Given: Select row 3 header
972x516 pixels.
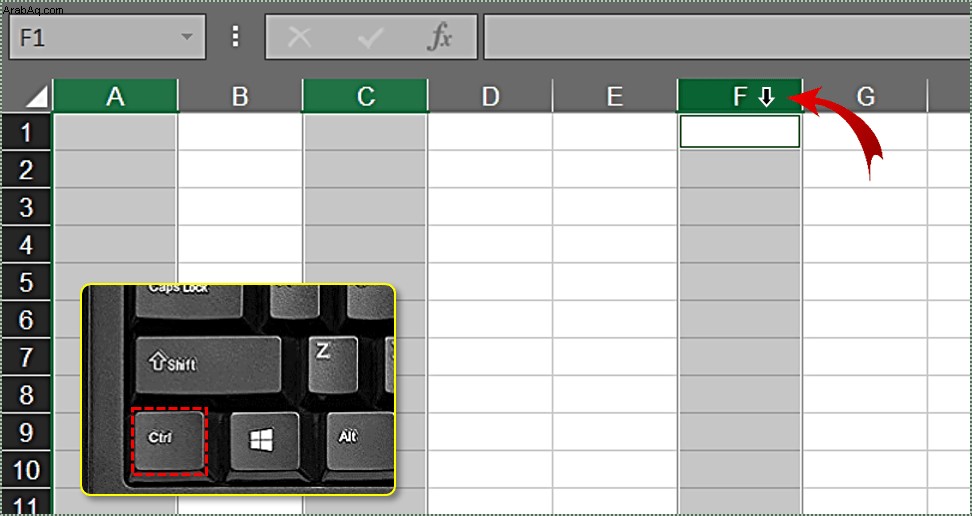Looking at the screenshot, I should pos(27,207).
